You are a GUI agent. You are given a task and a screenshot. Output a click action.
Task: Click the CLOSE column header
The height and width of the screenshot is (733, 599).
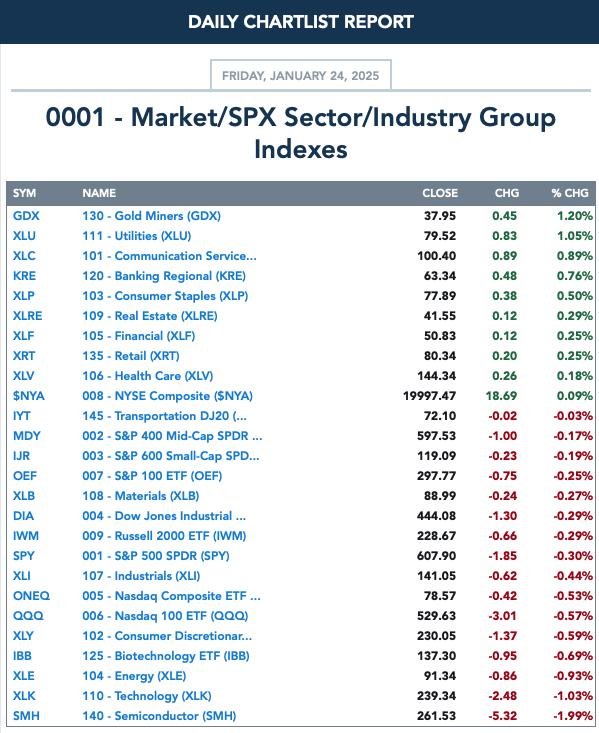coord(440,193)
